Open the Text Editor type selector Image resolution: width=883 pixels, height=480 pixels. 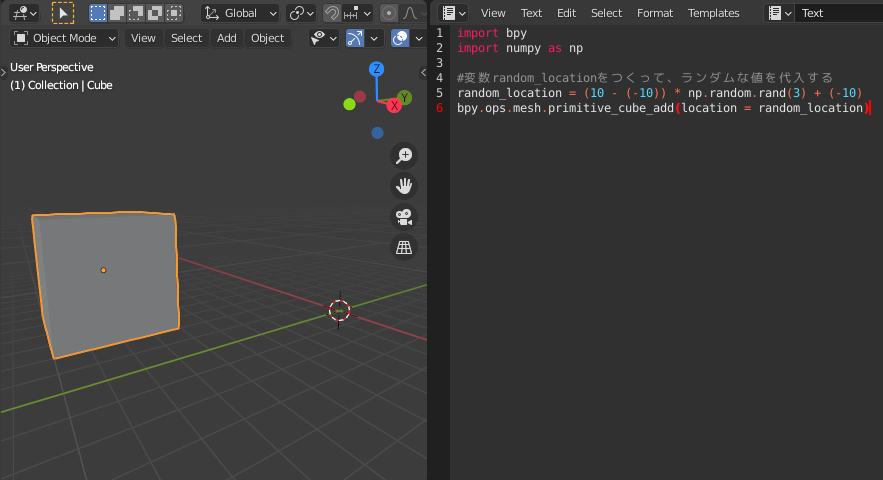(x=454, y=13)
